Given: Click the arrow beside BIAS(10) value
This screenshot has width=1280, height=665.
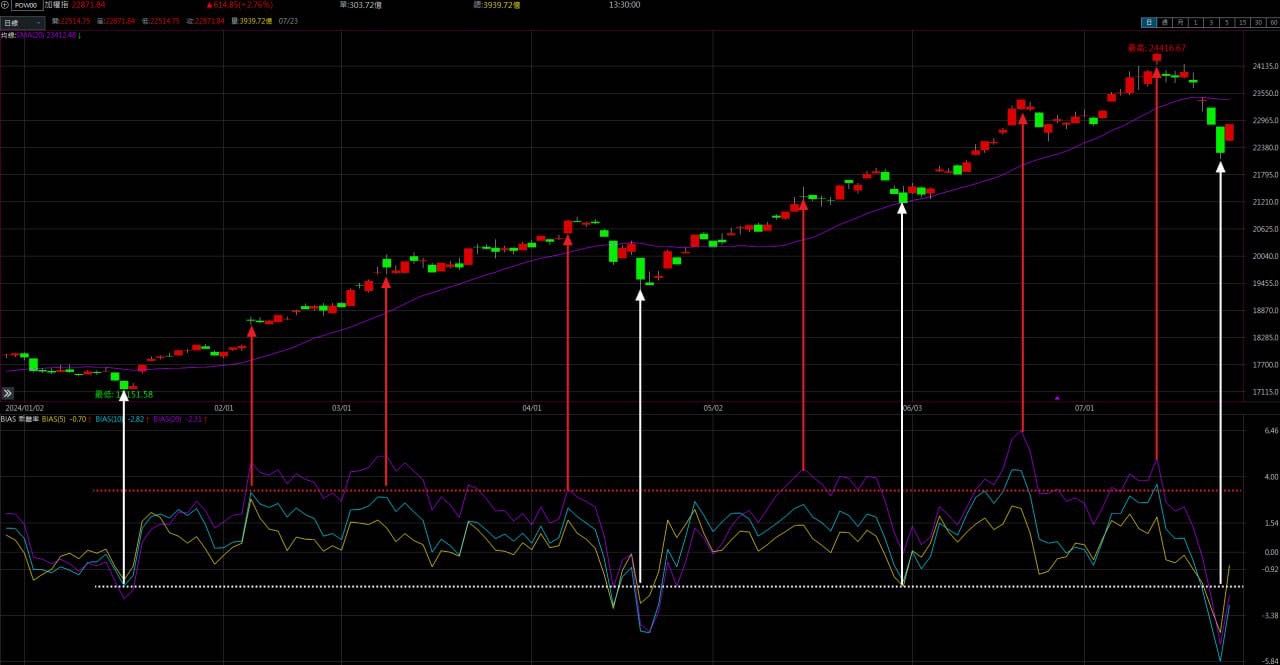Looking at the screenshot, I should (148, 419).
